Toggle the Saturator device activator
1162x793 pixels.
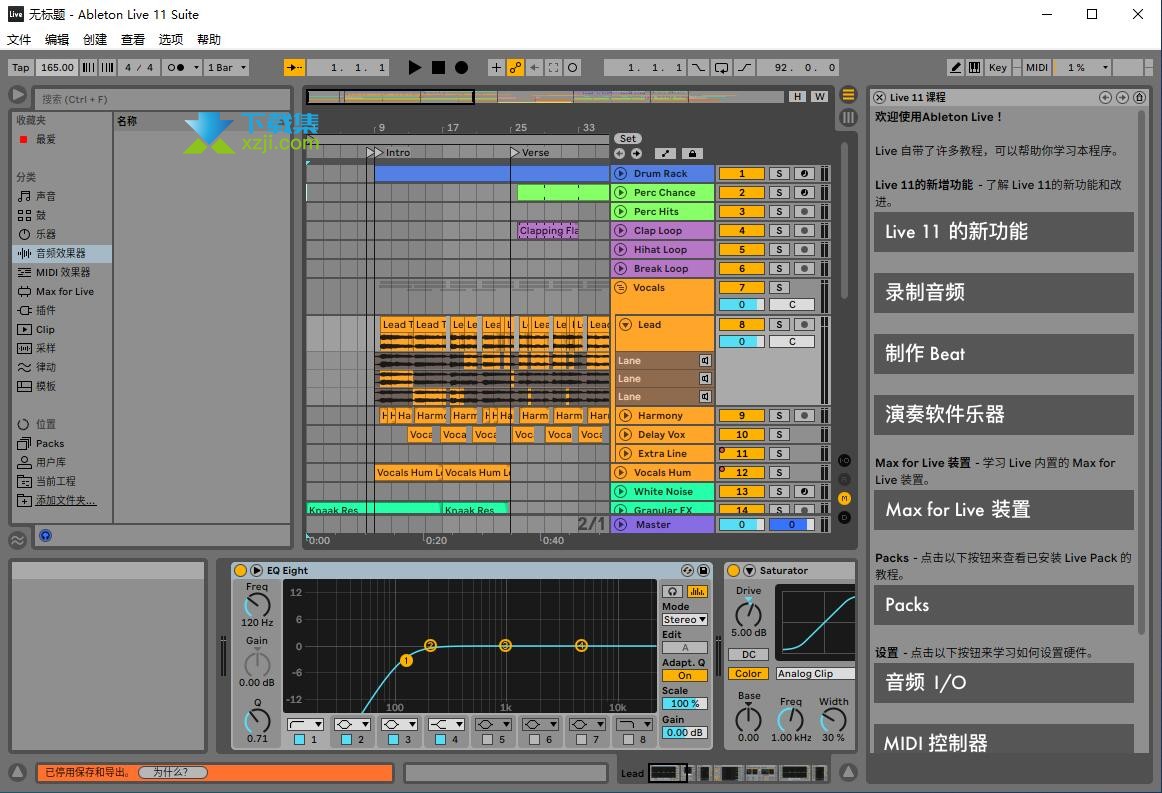pyautogui.click(x=733, y=571)
